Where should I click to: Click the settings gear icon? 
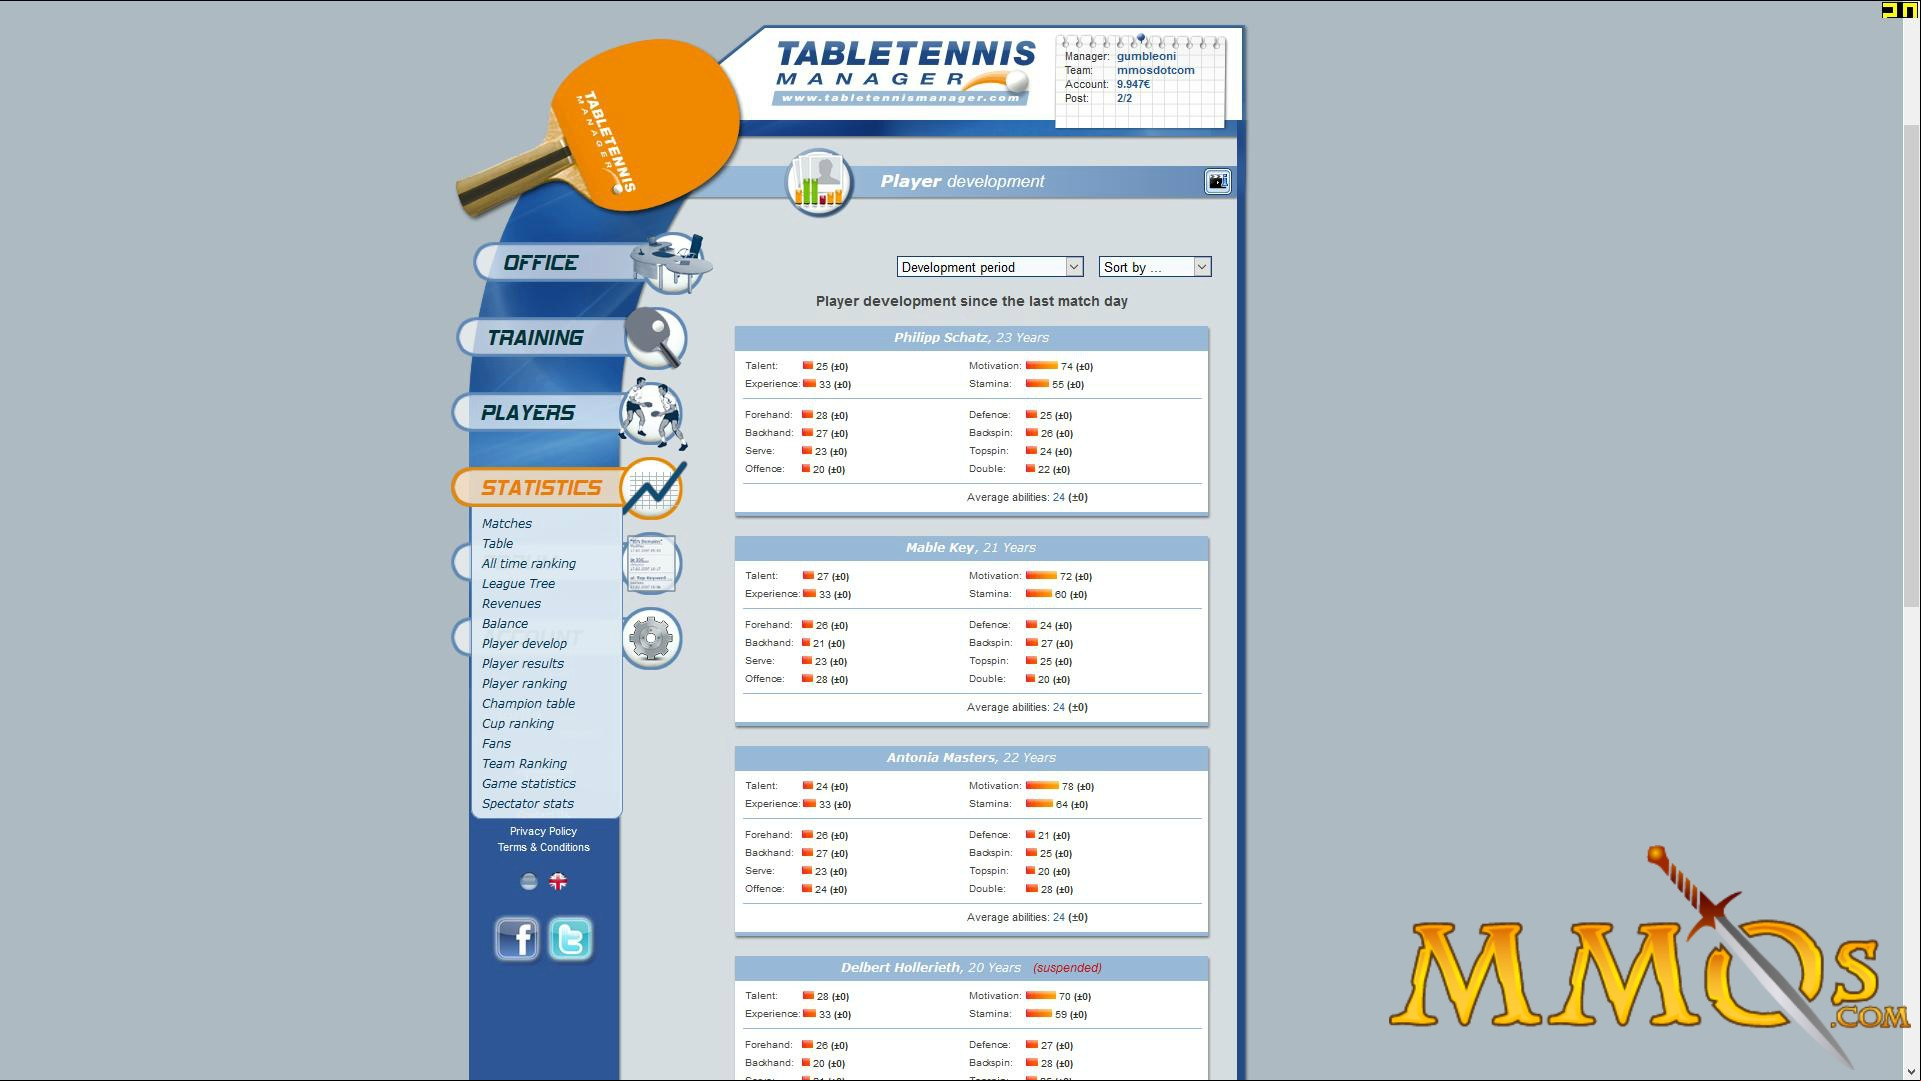(651, 638)
